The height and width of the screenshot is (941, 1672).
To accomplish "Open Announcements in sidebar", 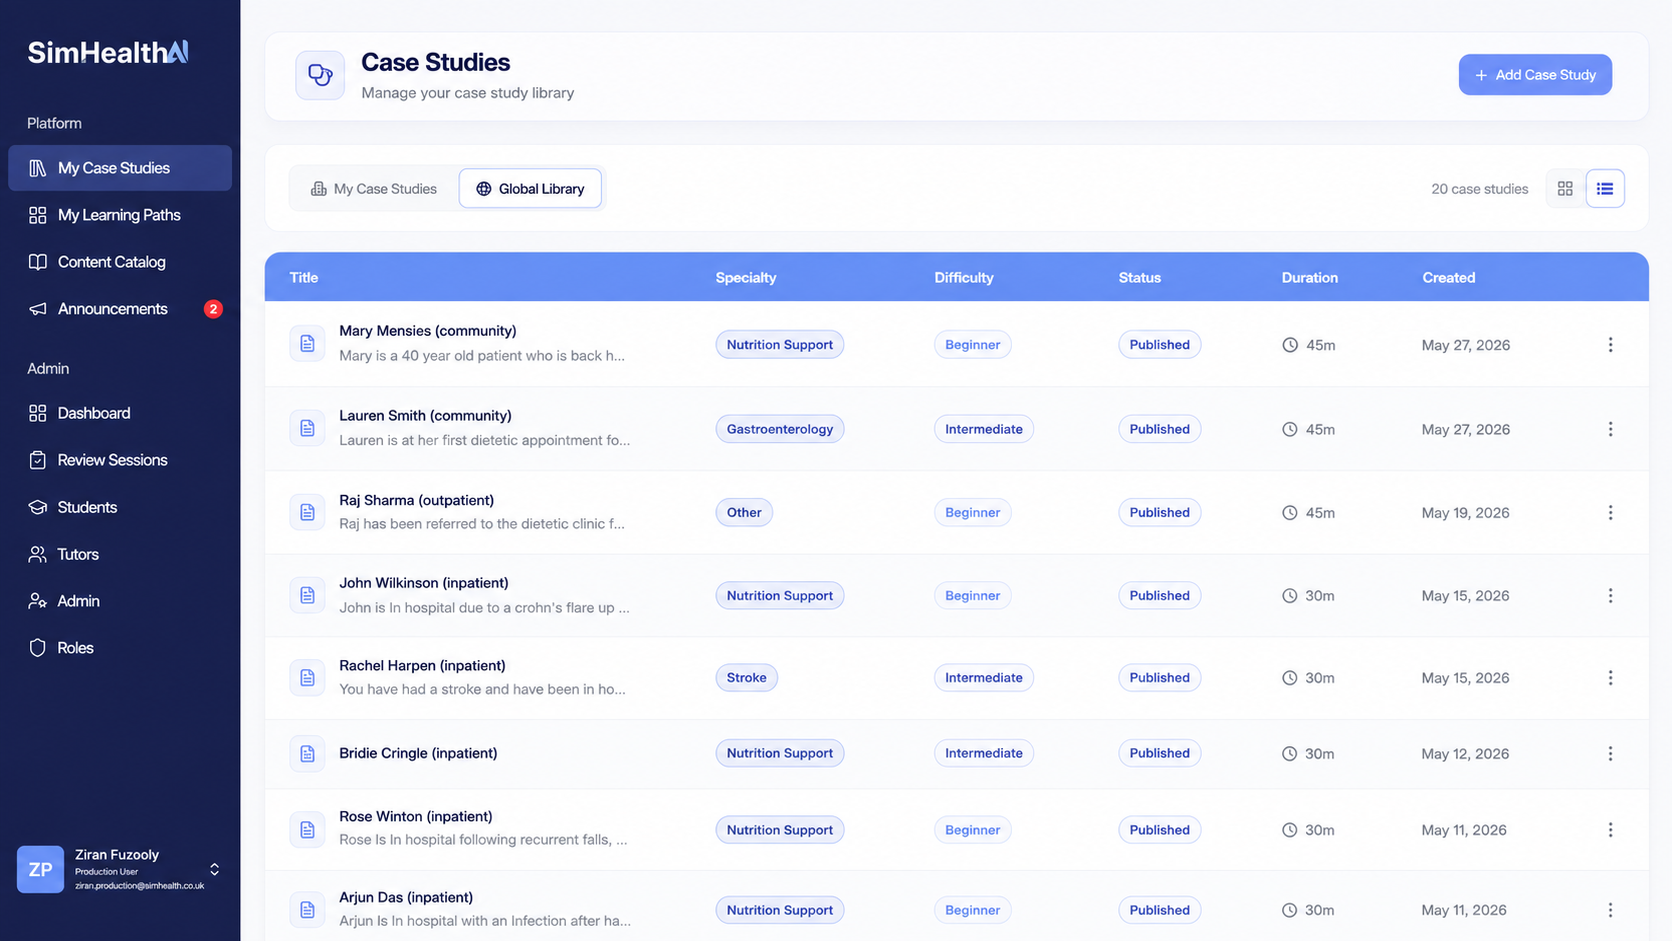I will pos(120,309).
